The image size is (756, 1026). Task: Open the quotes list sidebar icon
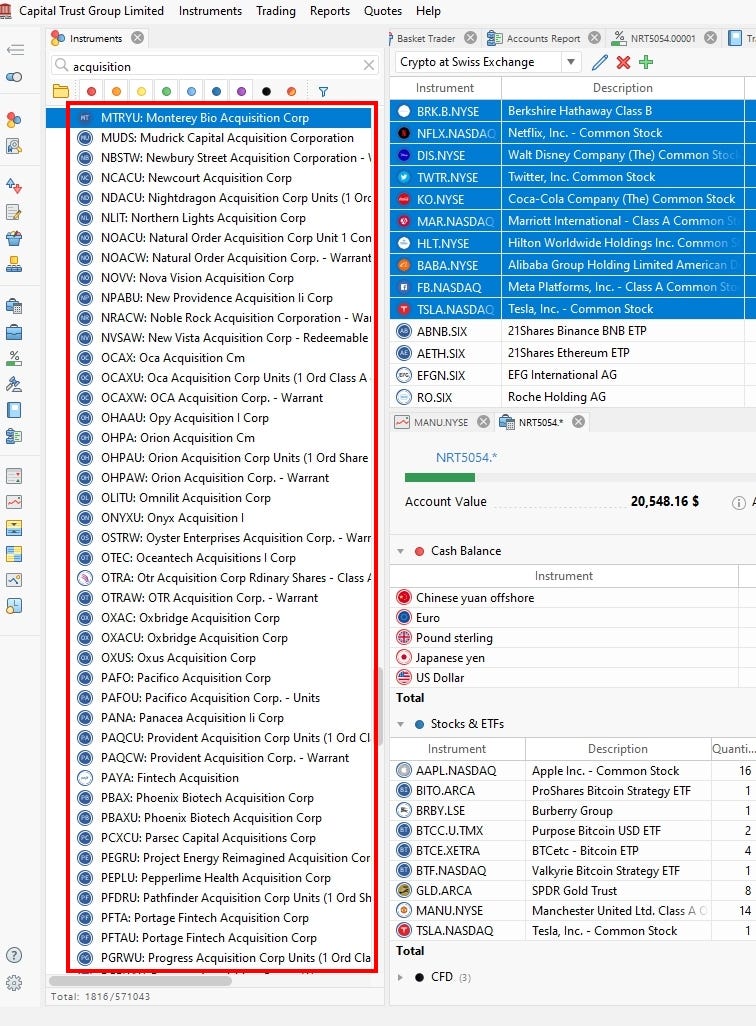[x=14, y=476]
